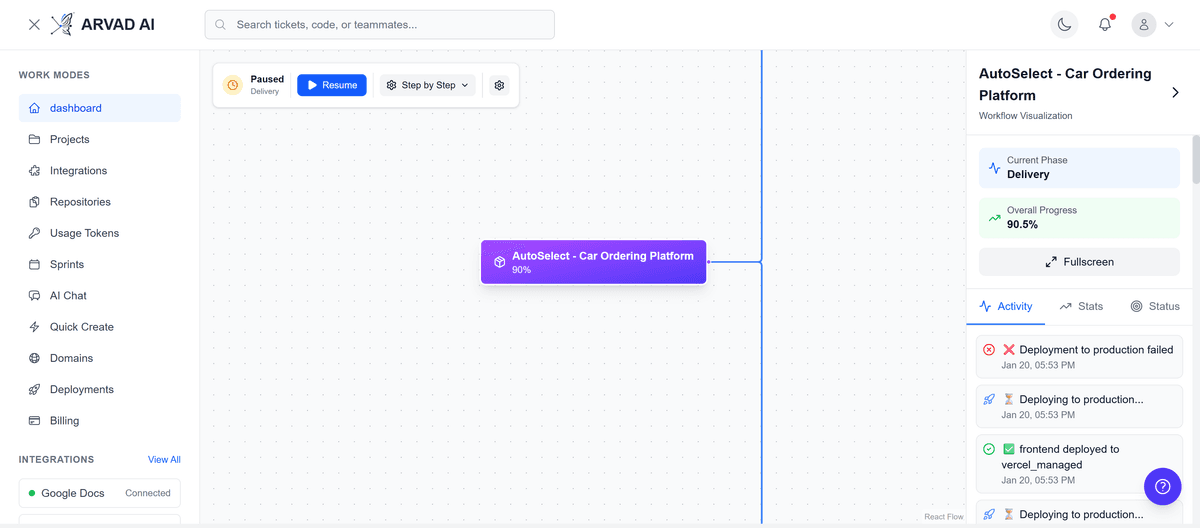Click the ARVAD AI bird logo
Image resolution: width=1200 pixels, height=528 pixels.
tap(63, 24)
